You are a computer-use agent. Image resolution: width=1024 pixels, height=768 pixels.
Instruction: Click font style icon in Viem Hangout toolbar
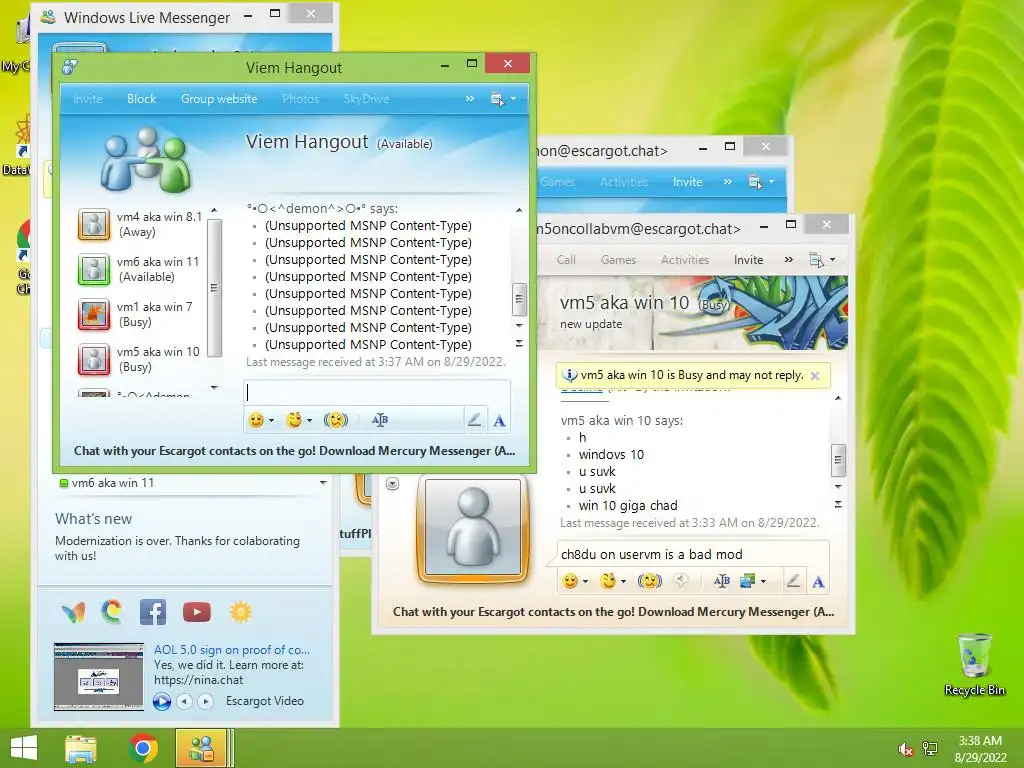click(379, 420)
